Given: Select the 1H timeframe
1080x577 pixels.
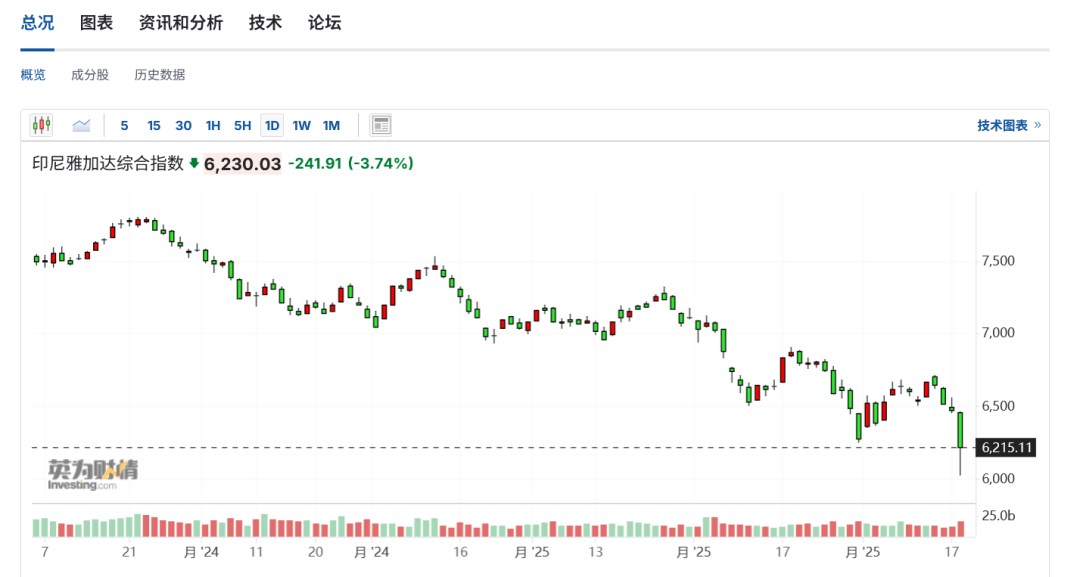Looking at the screenshot, I should tap(213, 125).
